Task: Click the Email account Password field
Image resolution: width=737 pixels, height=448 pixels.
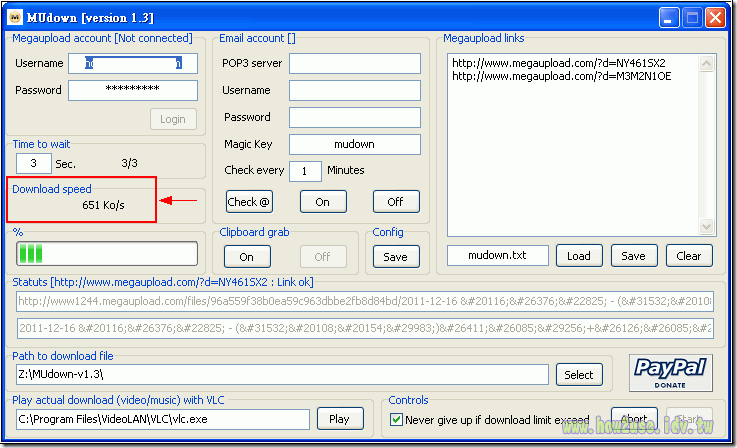Action: (355, 117)
